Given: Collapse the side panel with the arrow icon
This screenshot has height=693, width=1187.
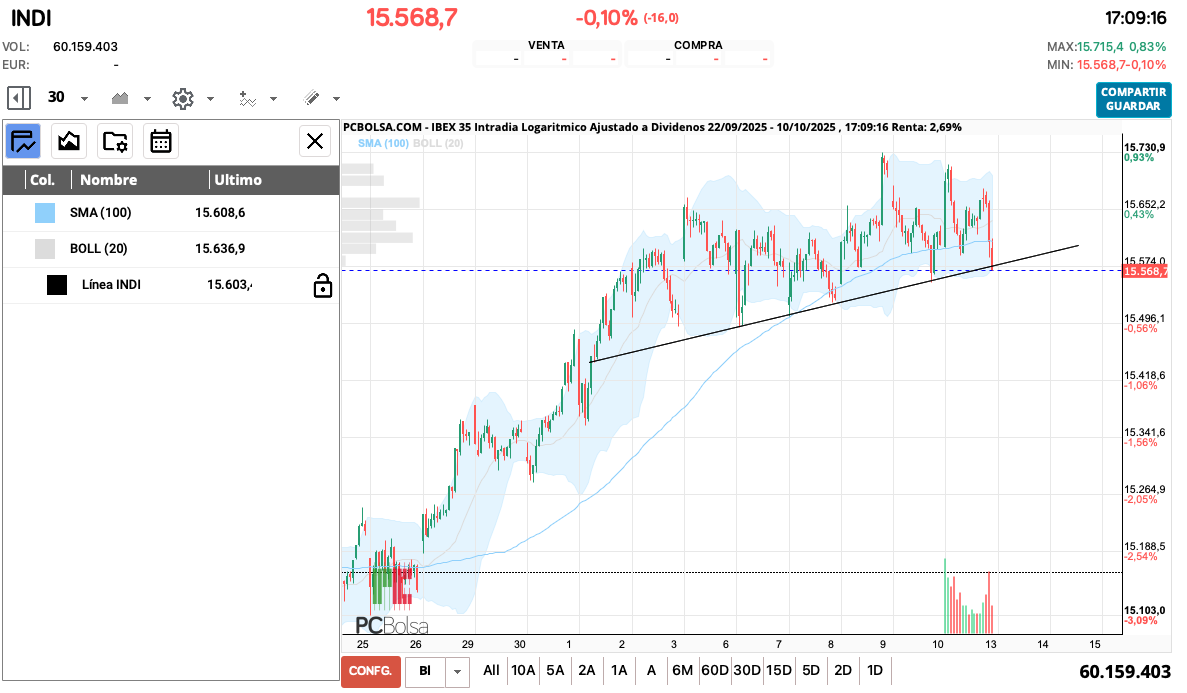Looking at the screenshot, I should click(18, 98).
